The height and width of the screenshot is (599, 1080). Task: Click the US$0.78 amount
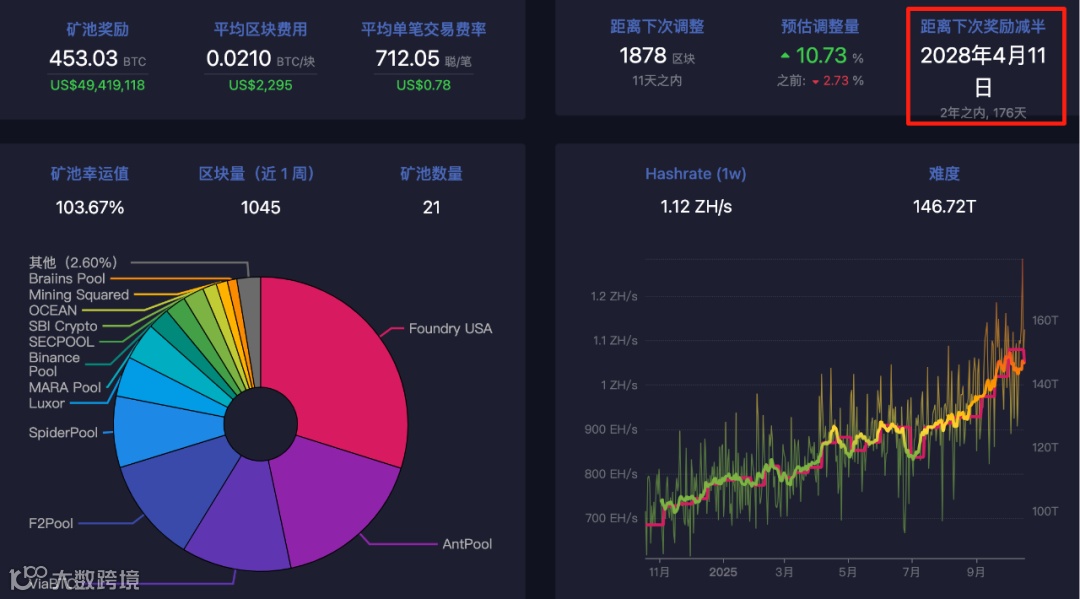(x=424, y=85)
